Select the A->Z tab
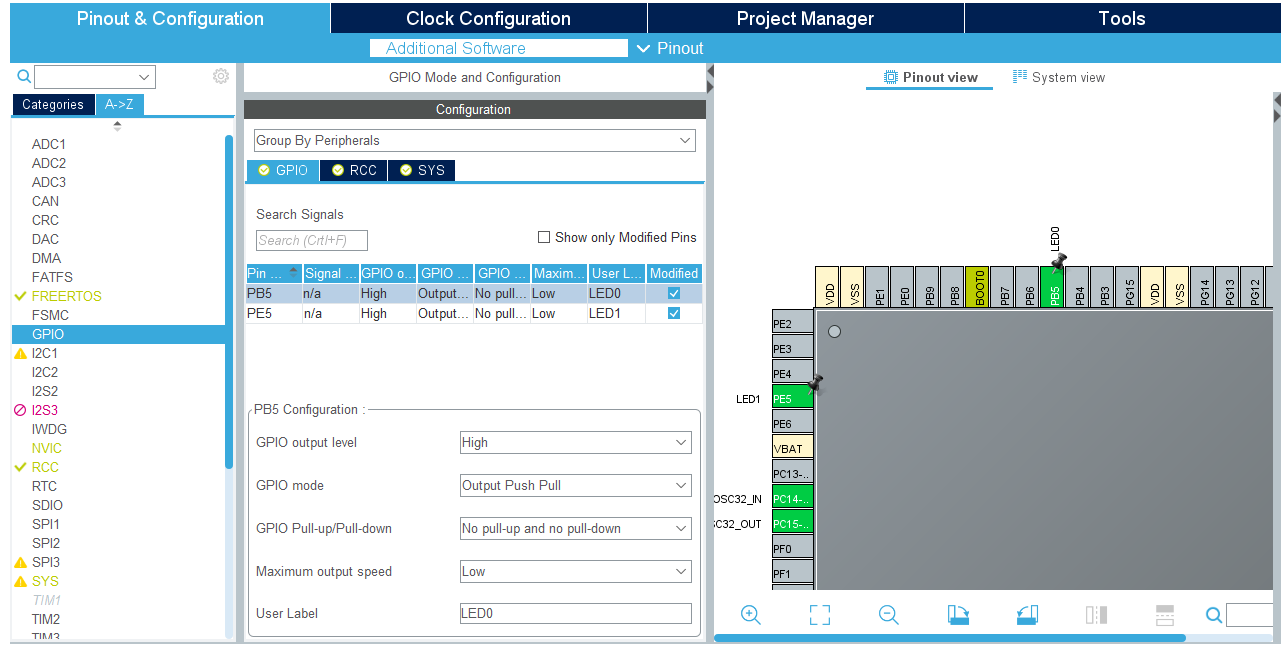The height and width of the screenshot is (649, 1287). click(x=119, y=104)
